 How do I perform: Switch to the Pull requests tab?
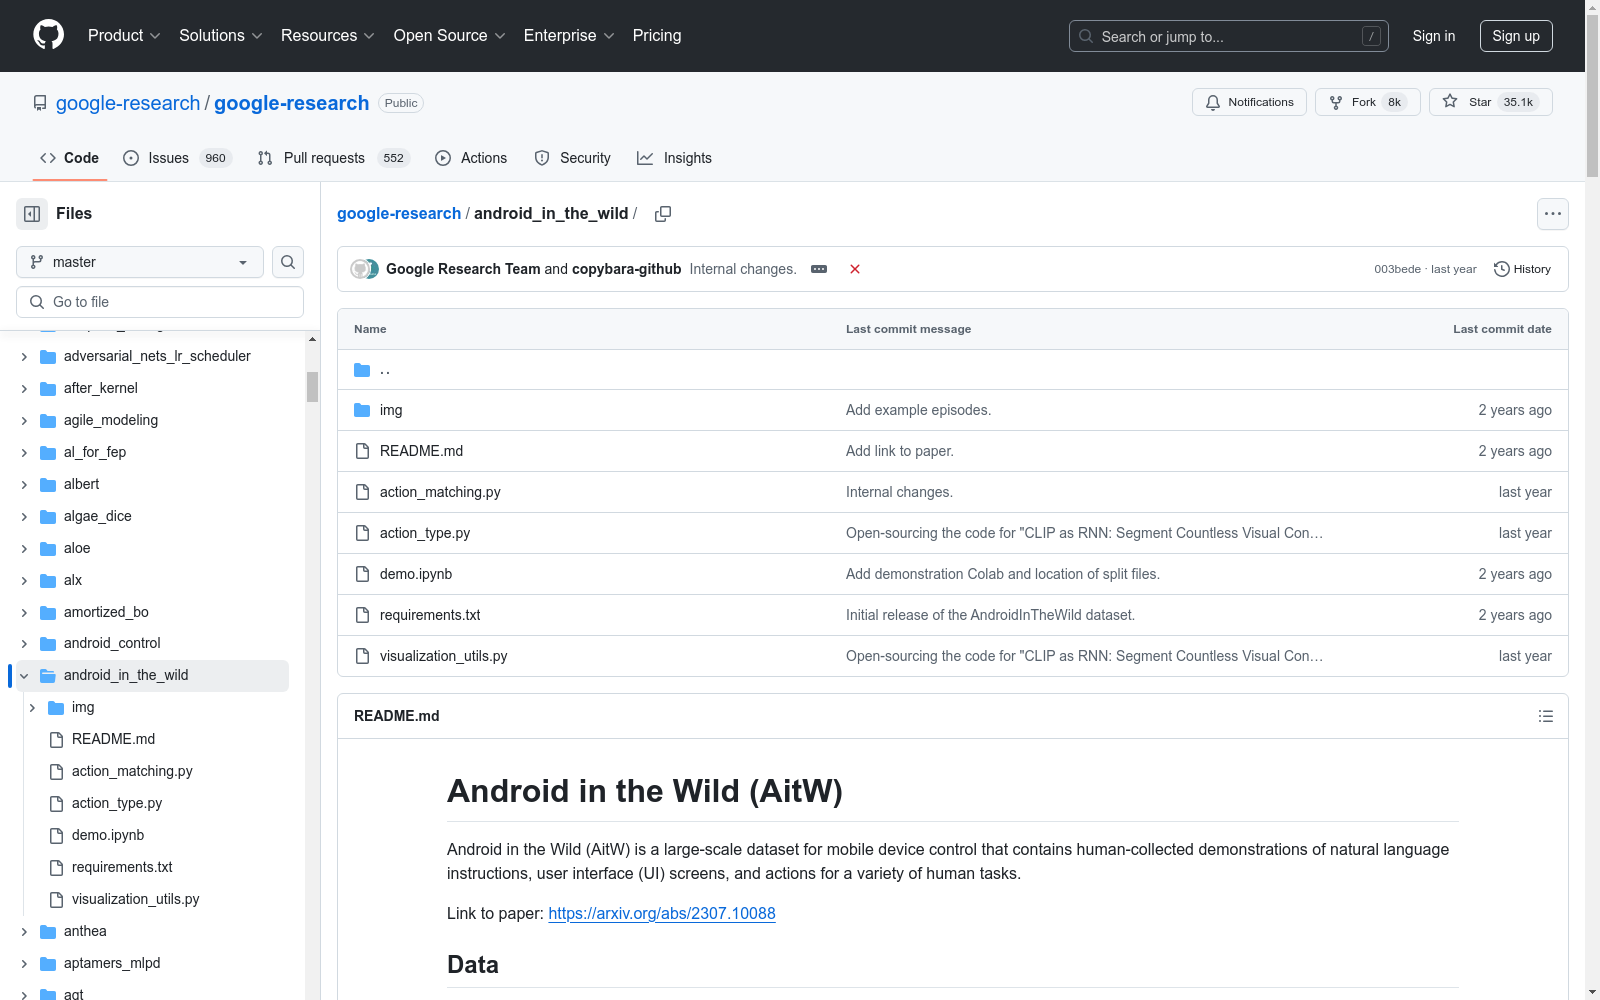[x=334, y=158]
